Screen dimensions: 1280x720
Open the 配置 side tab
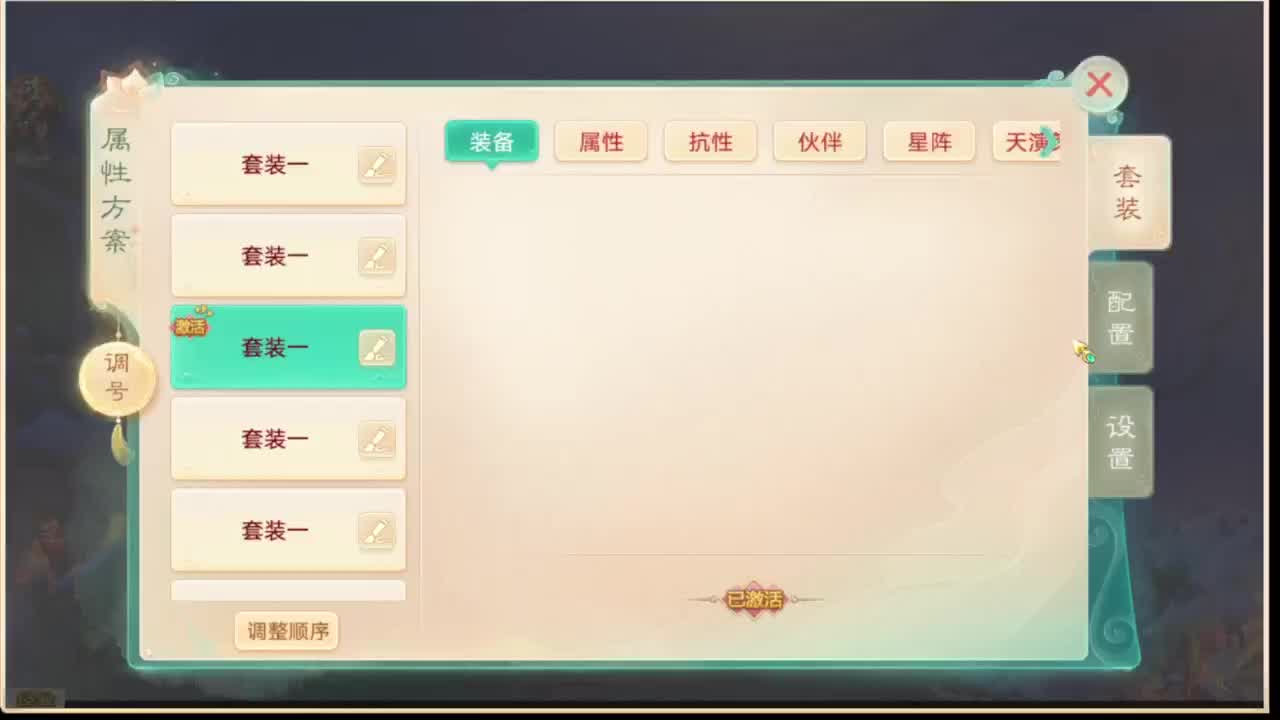pyautogui.click(x=1121, y=318)
